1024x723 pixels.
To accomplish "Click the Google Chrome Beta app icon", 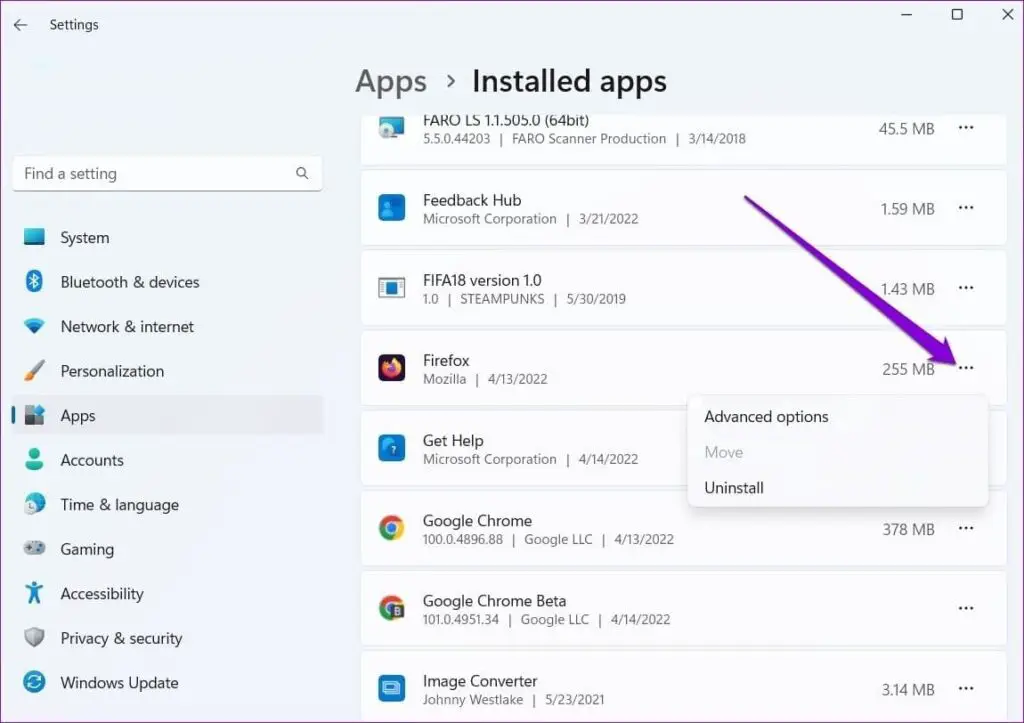I will tap(393, 608).
